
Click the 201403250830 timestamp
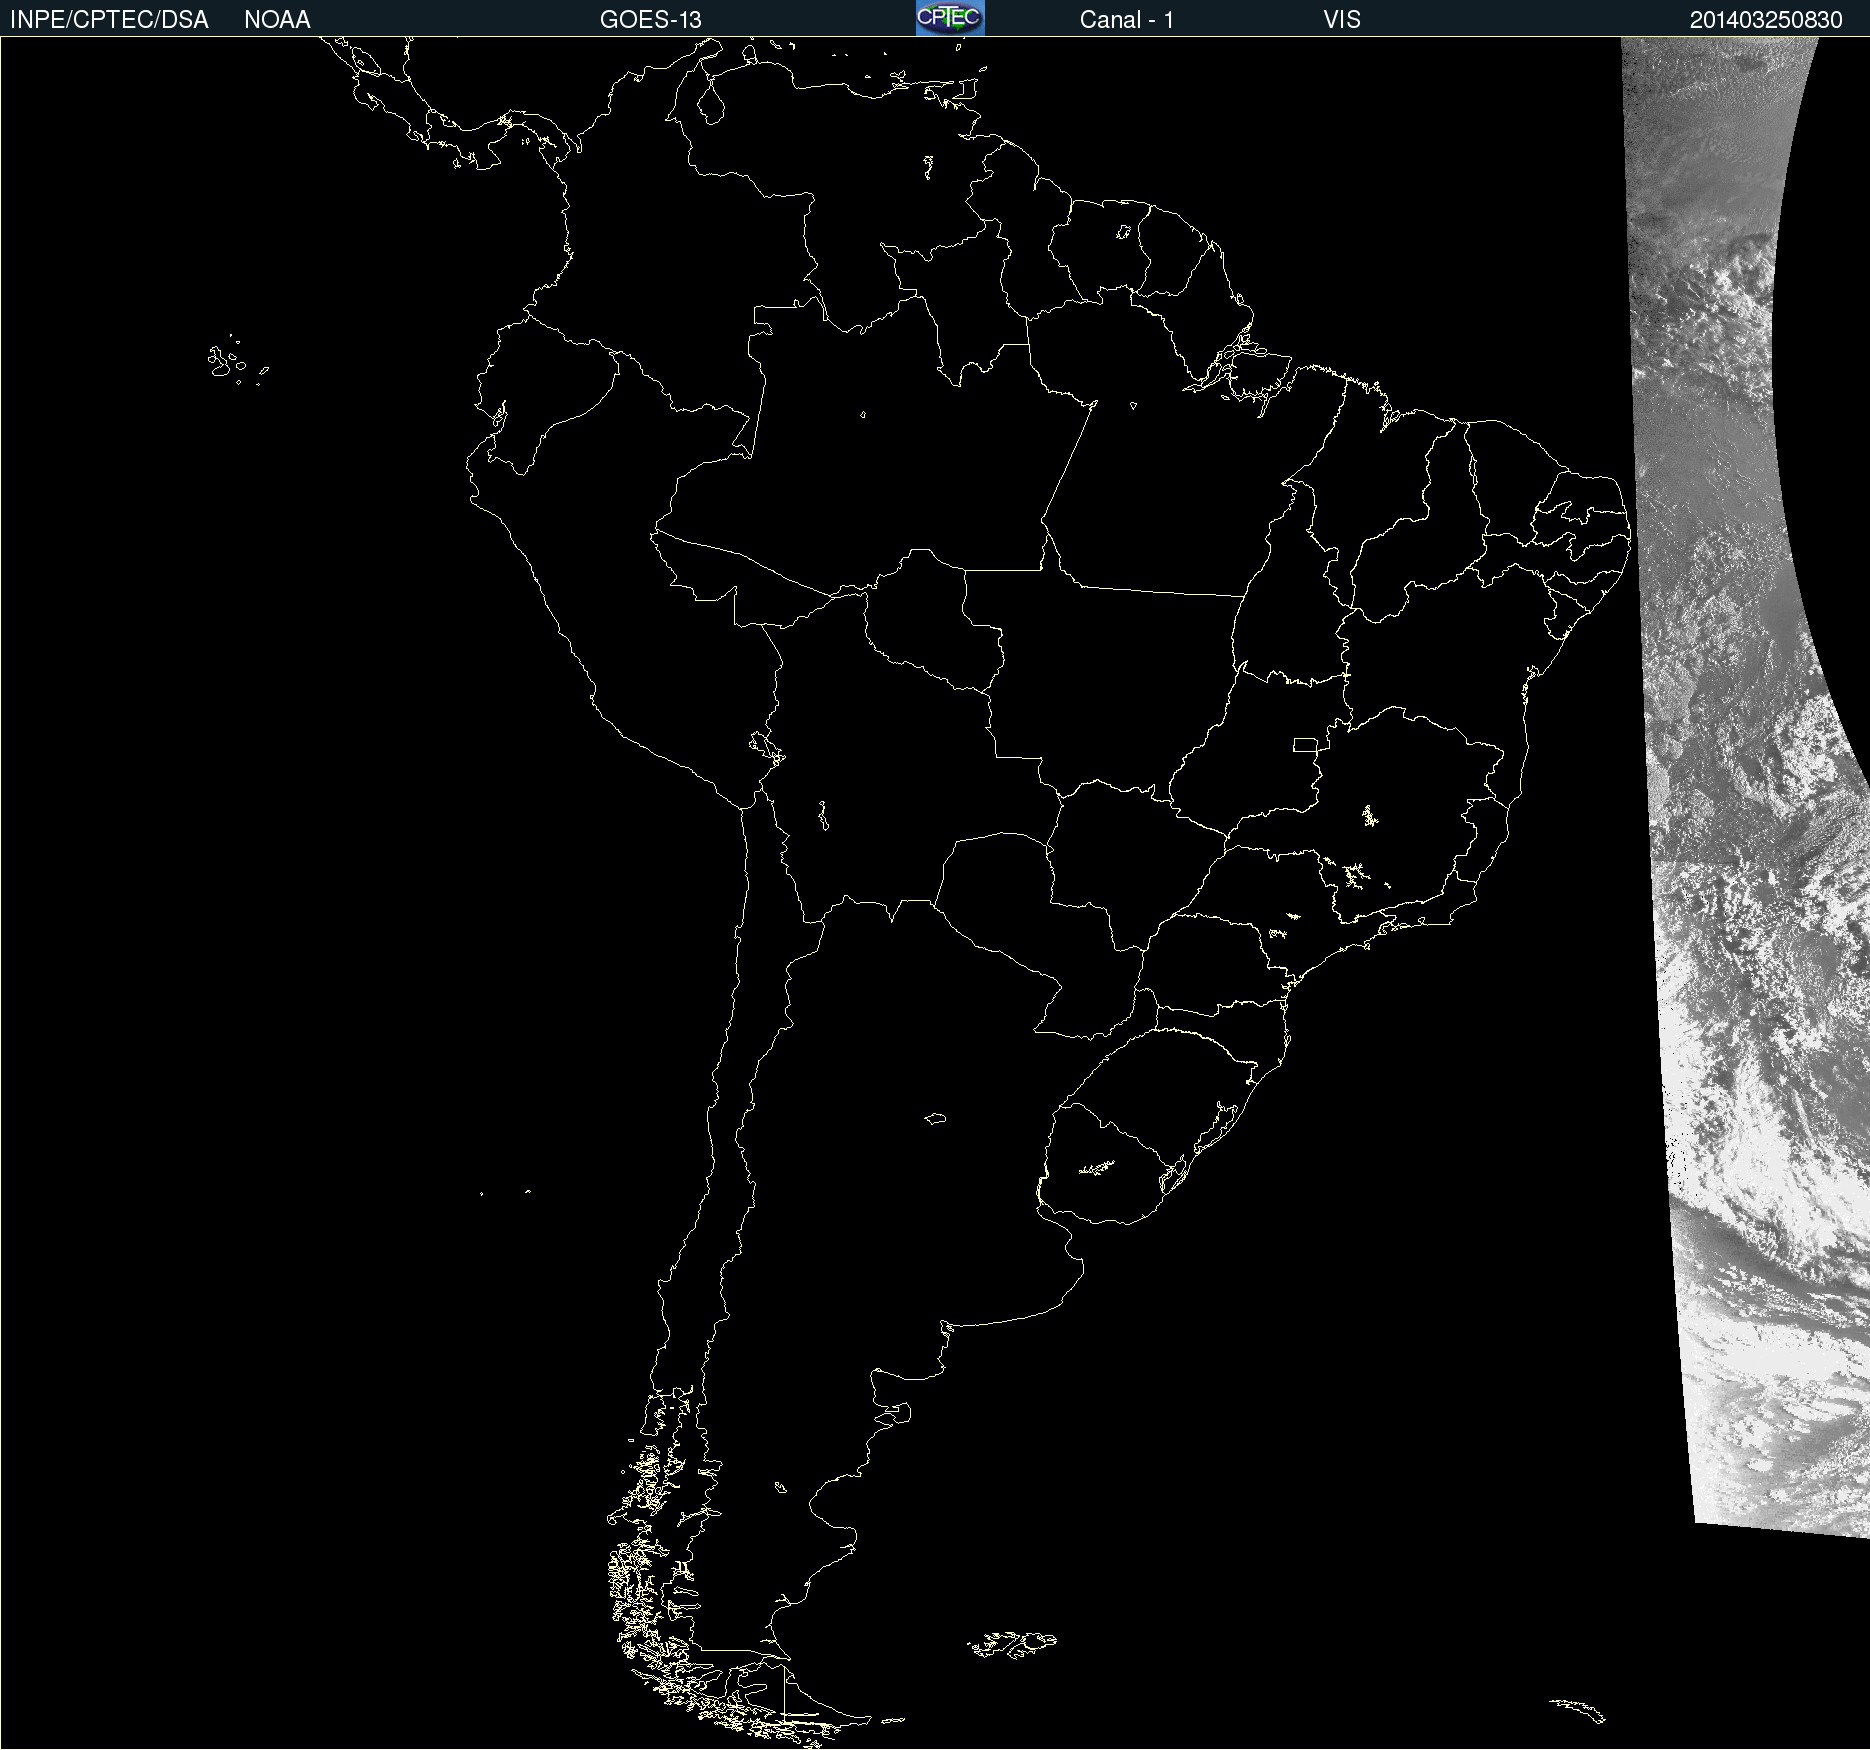click(x=1766, y=20)
